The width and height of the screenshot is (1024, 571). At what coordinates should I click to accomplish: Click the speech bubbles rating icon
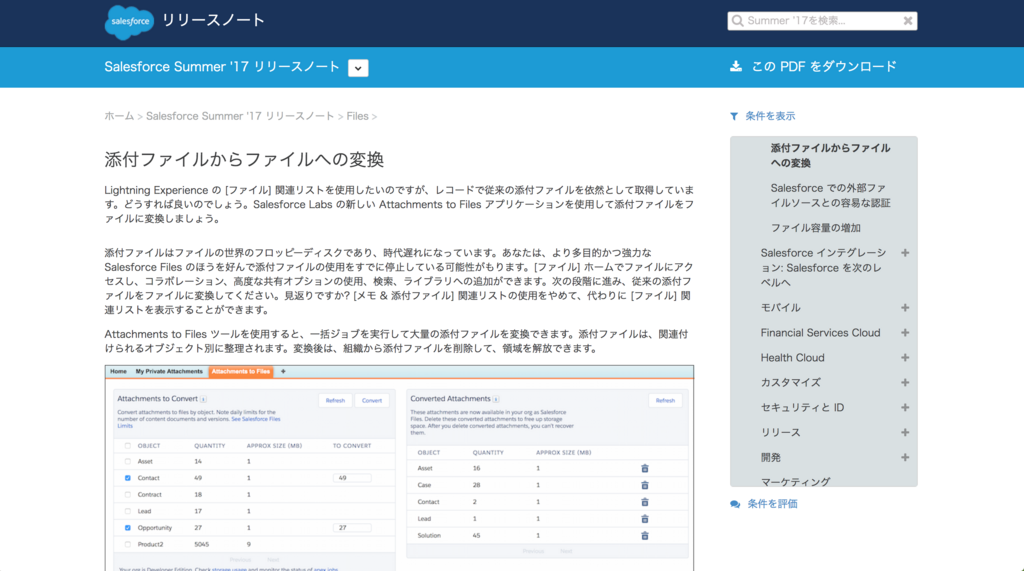point(735,504)
